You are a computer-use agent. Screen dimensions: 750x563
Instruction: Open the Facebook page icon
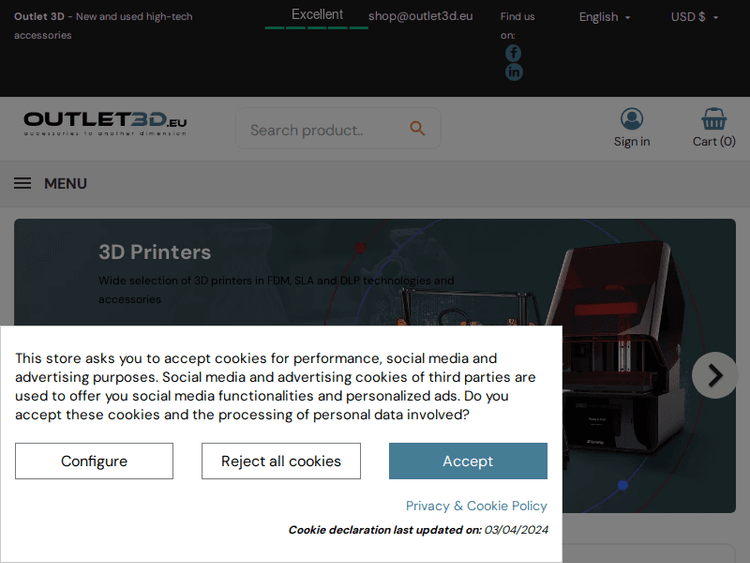click(x=513, y=53)
